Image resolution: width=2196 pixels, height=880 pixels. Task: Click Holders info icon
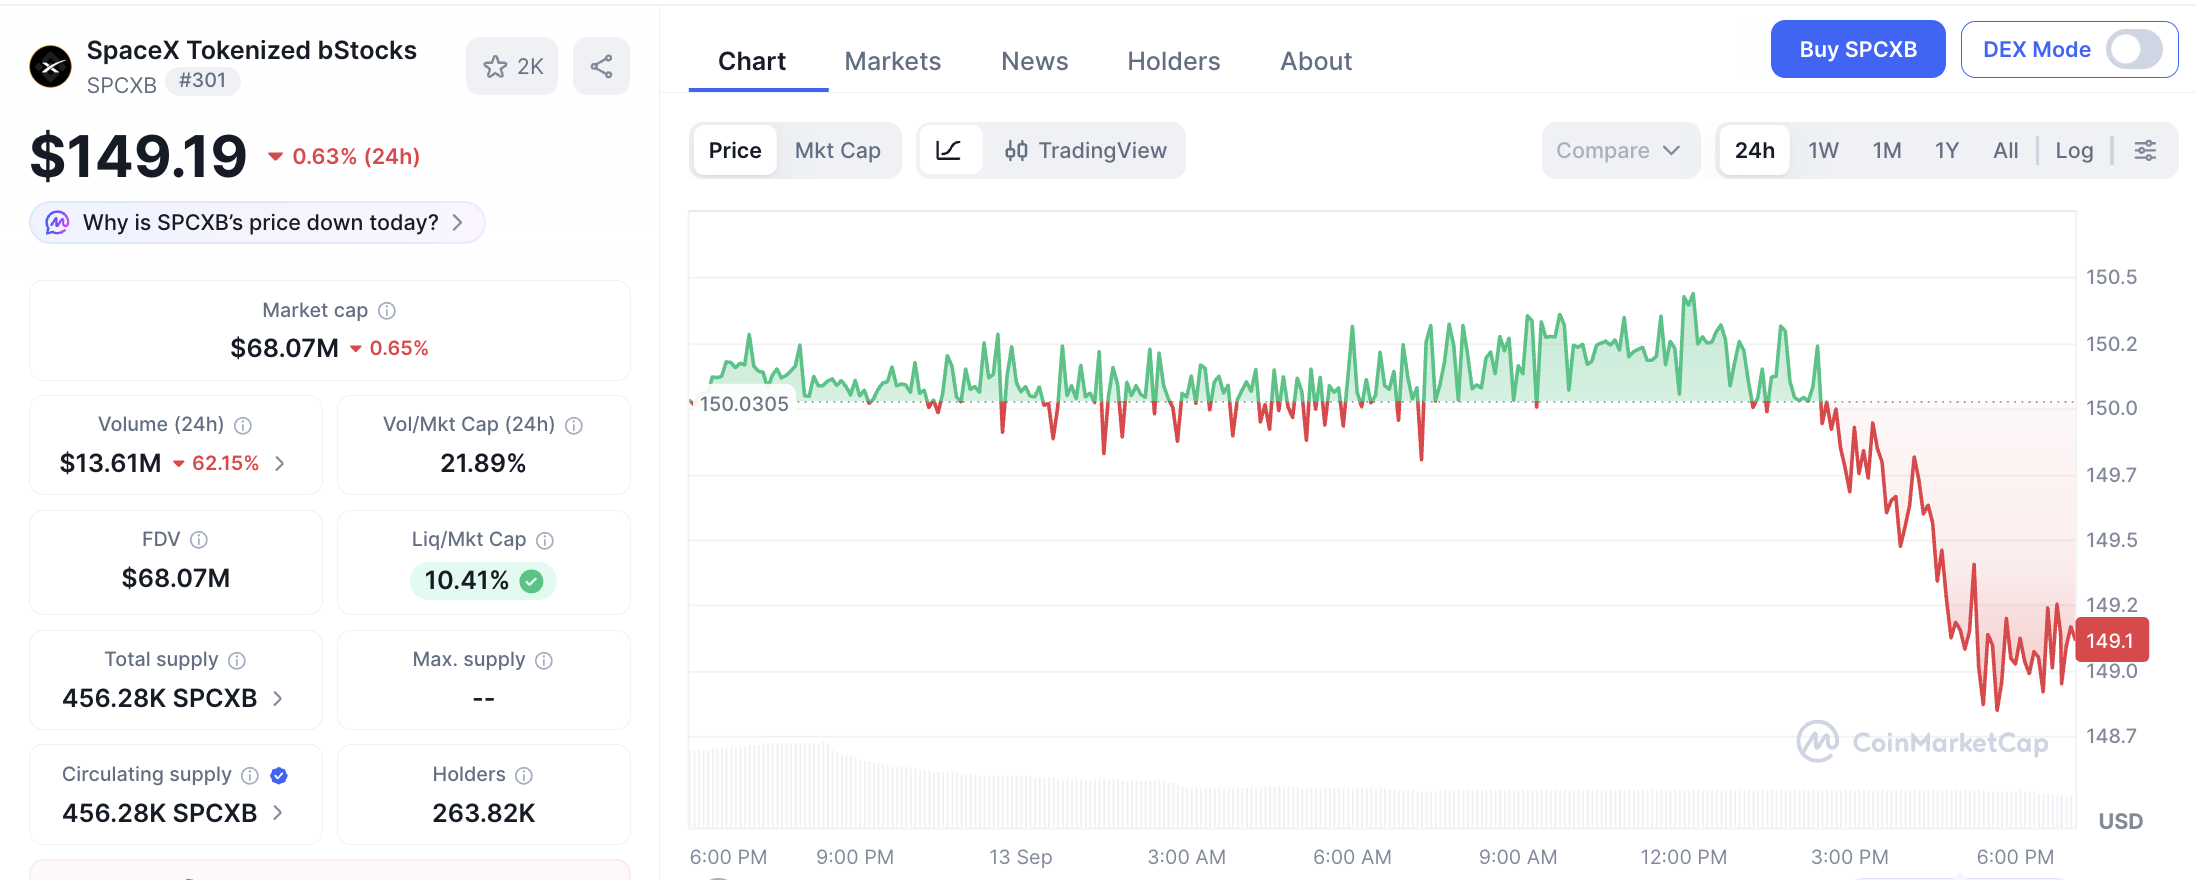pos(524,775)
